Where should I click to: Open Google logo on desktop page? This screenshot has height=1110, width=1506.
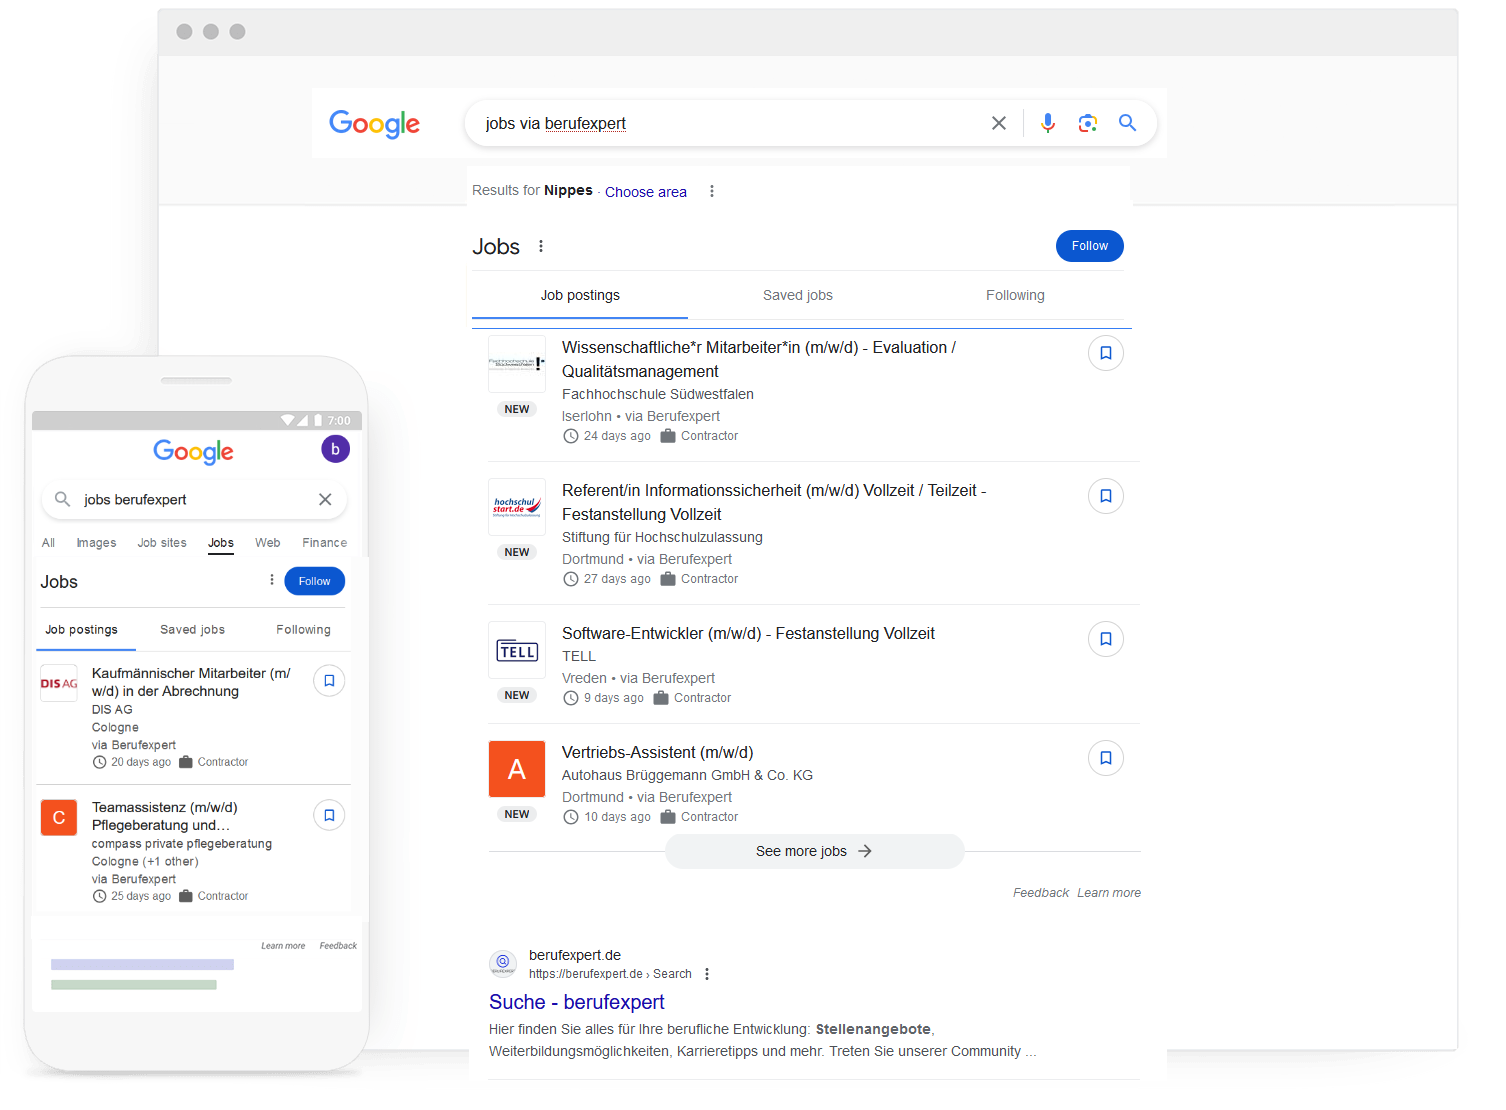[x=375, y=124]
